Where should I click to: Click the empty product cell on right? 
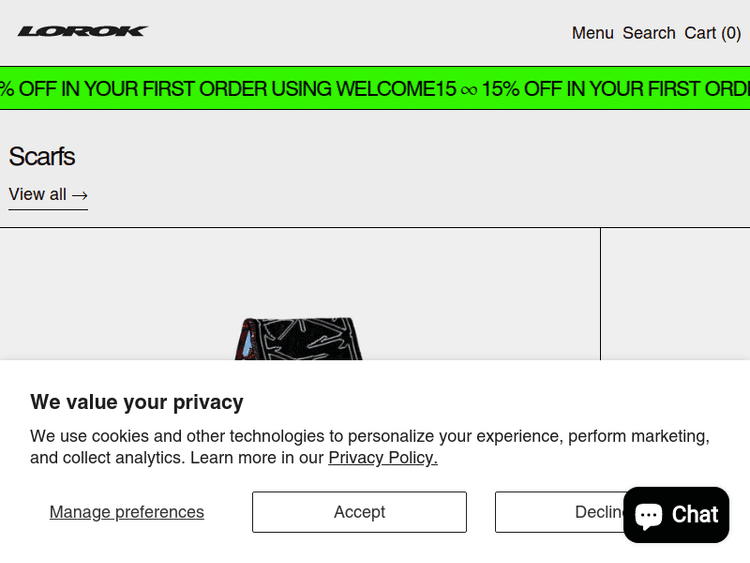[x=675, y=293]
